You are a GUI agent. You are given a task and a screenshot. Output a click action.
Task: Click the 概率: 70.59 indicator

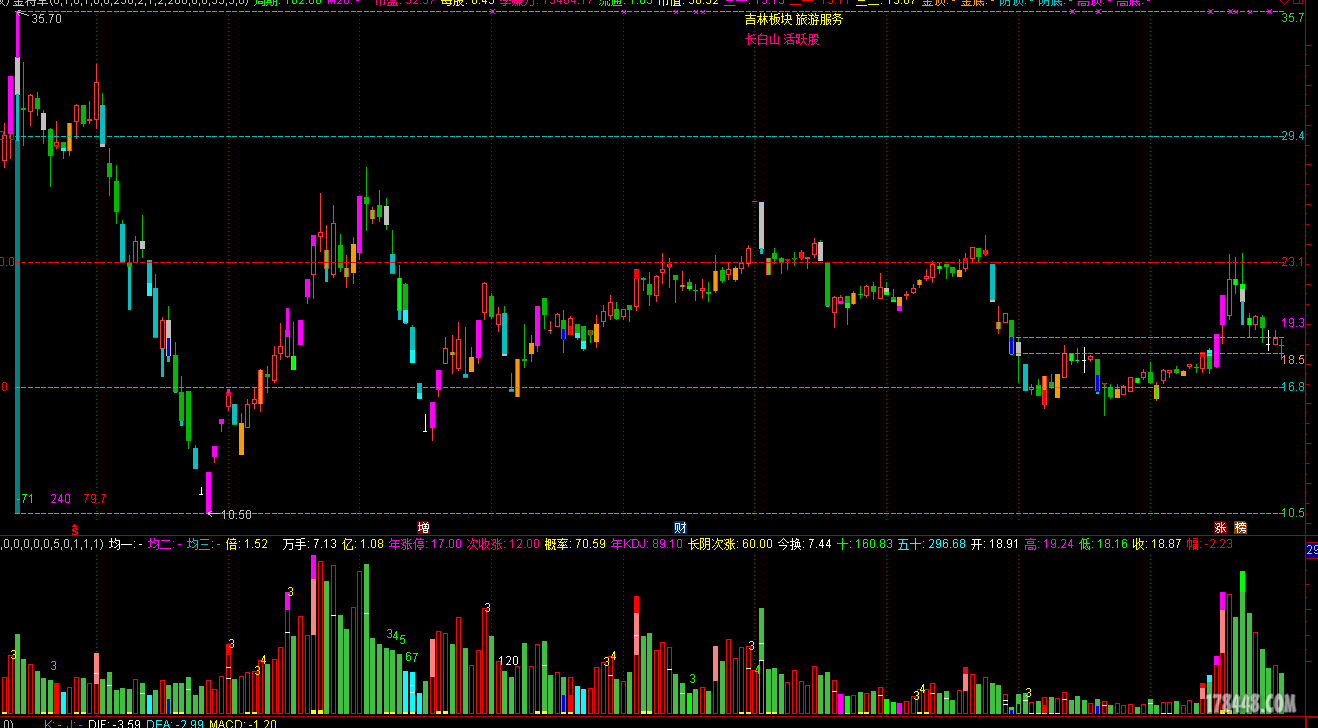[x=575, y=544]
